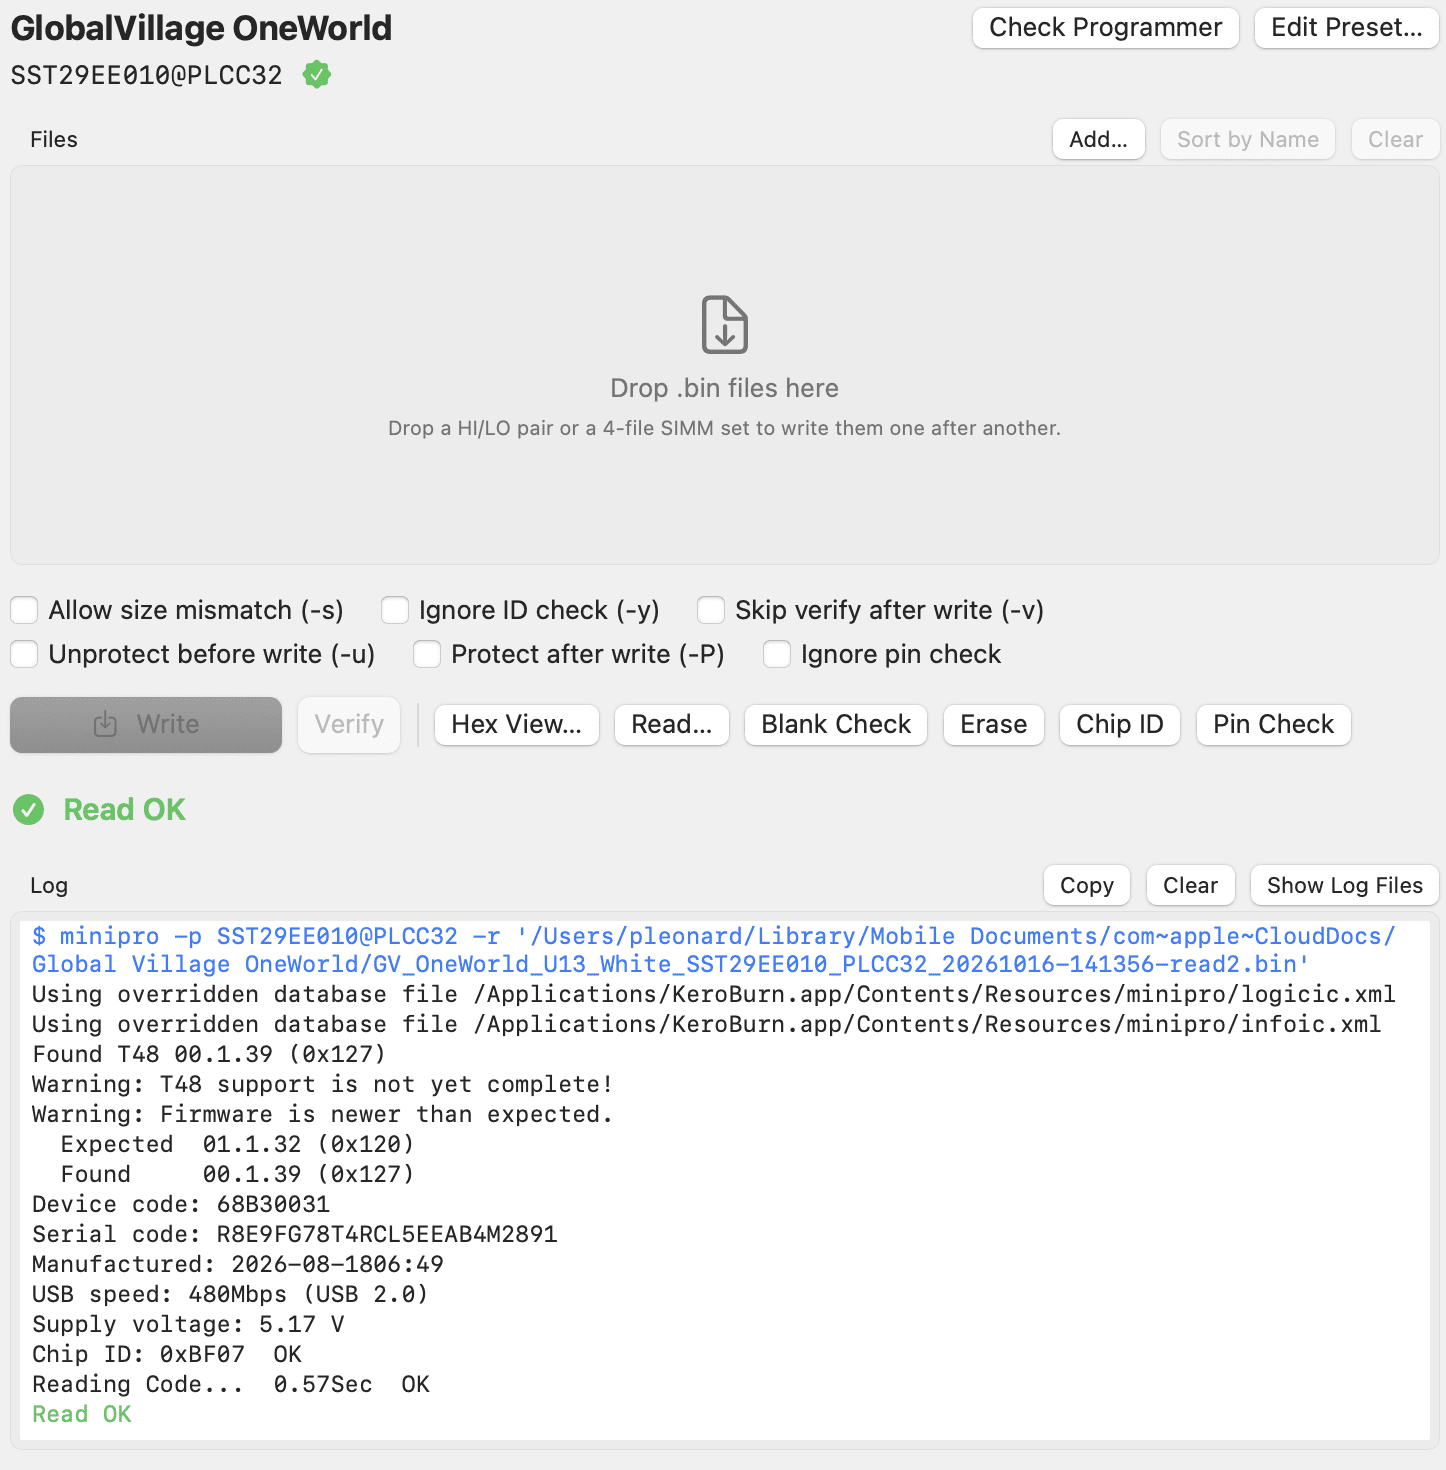Click the 'Supply voltage: 5.17 V' line
The image size is (1446, 1470).
tap(188, 1324)
